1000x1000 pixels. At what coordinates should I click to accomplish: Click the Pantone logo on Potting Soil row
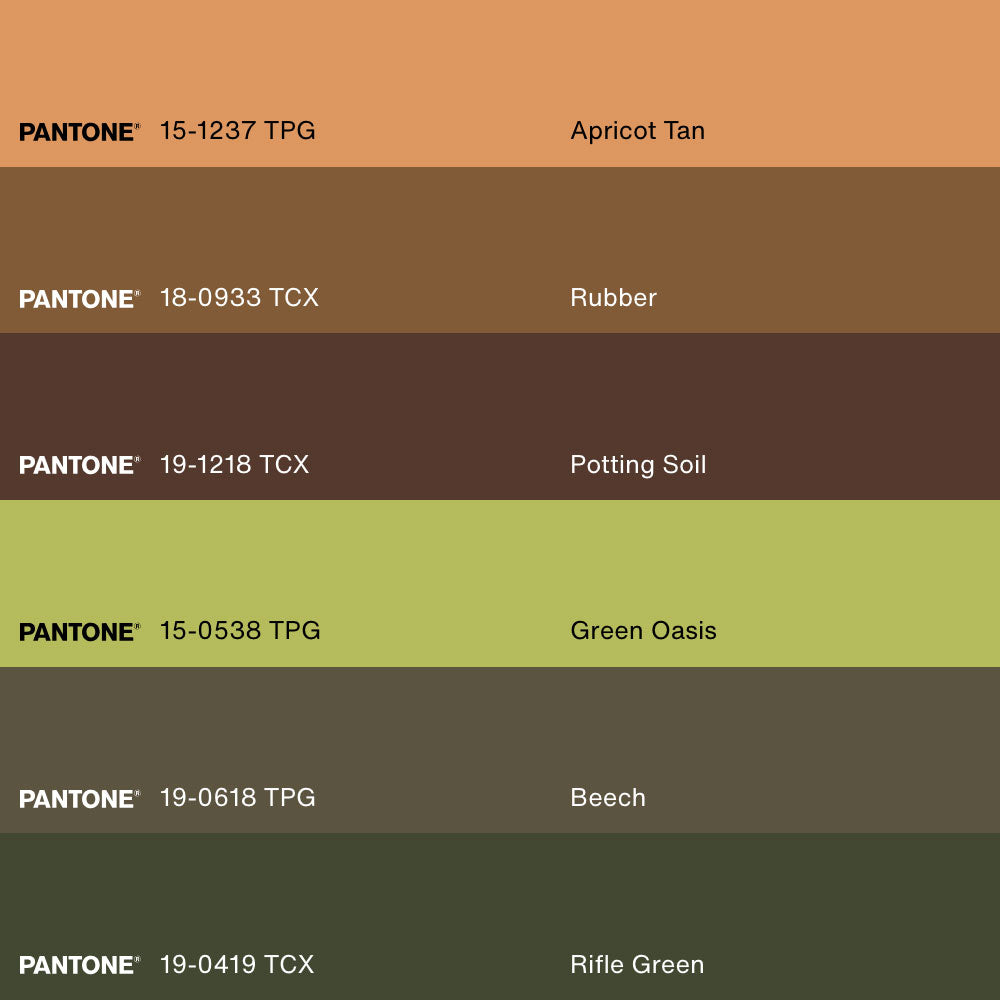(x=79, y=465)
